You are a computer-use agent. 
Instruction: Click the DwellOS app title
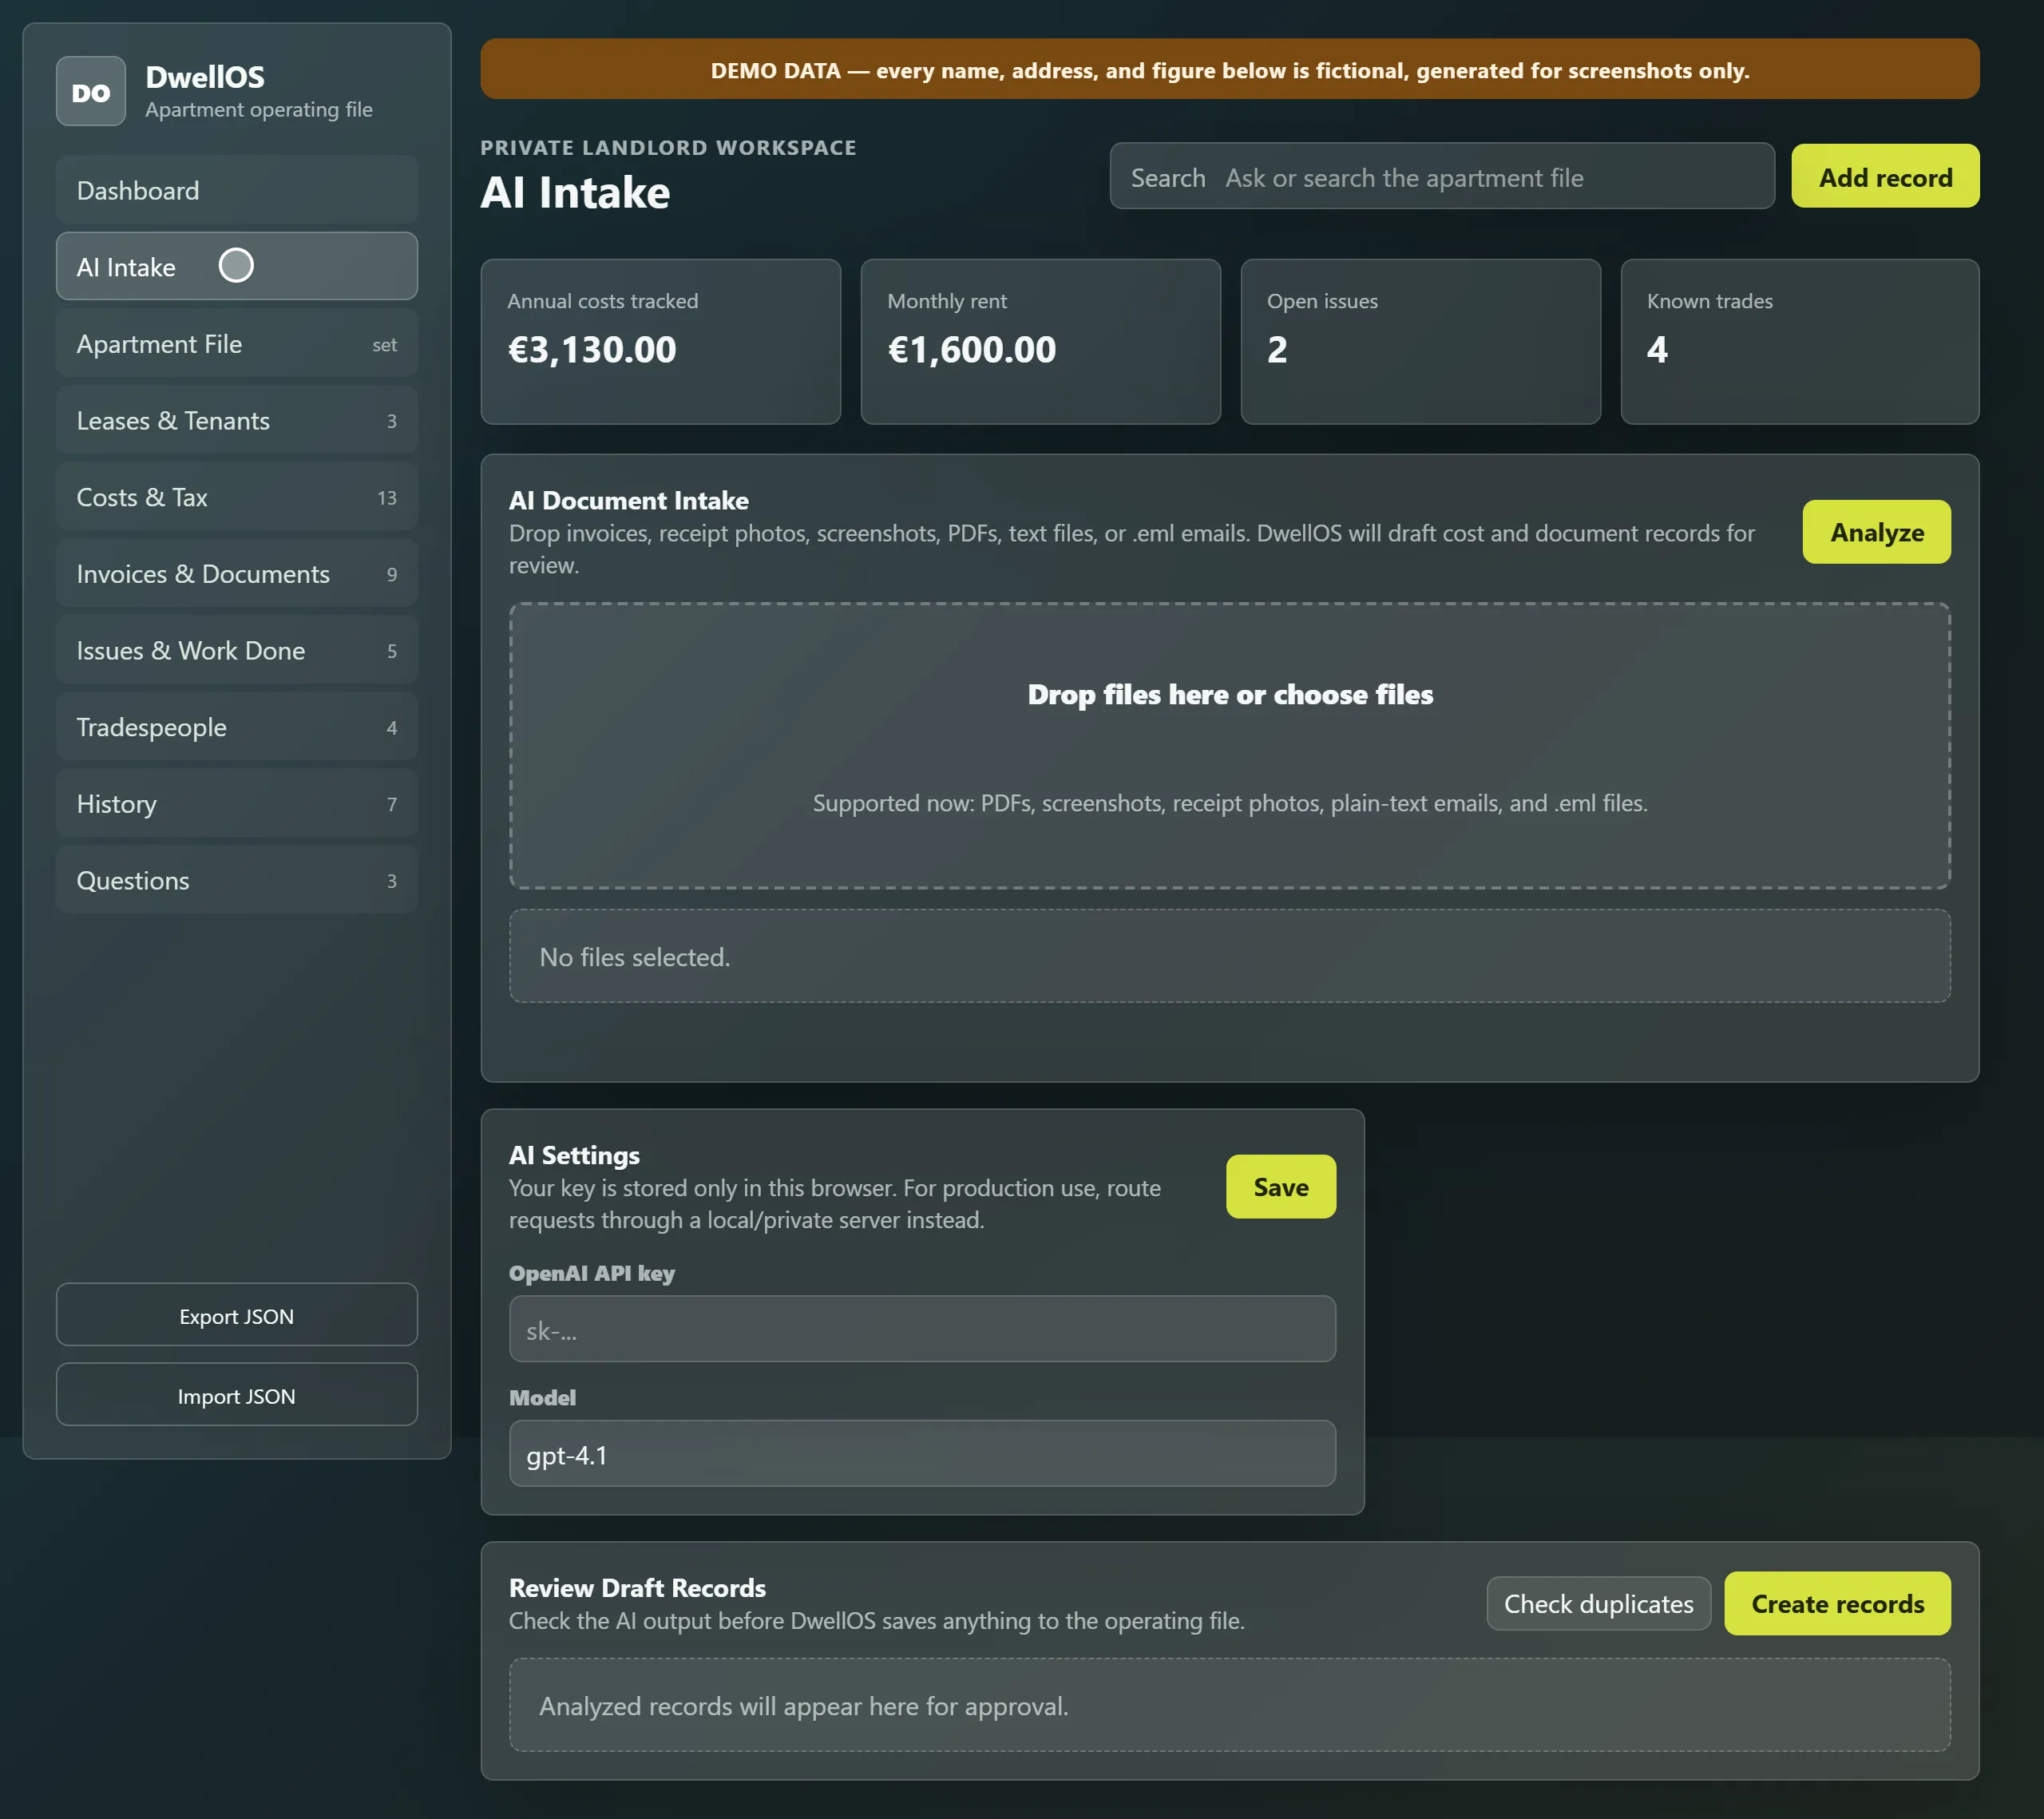pos(205,77)
